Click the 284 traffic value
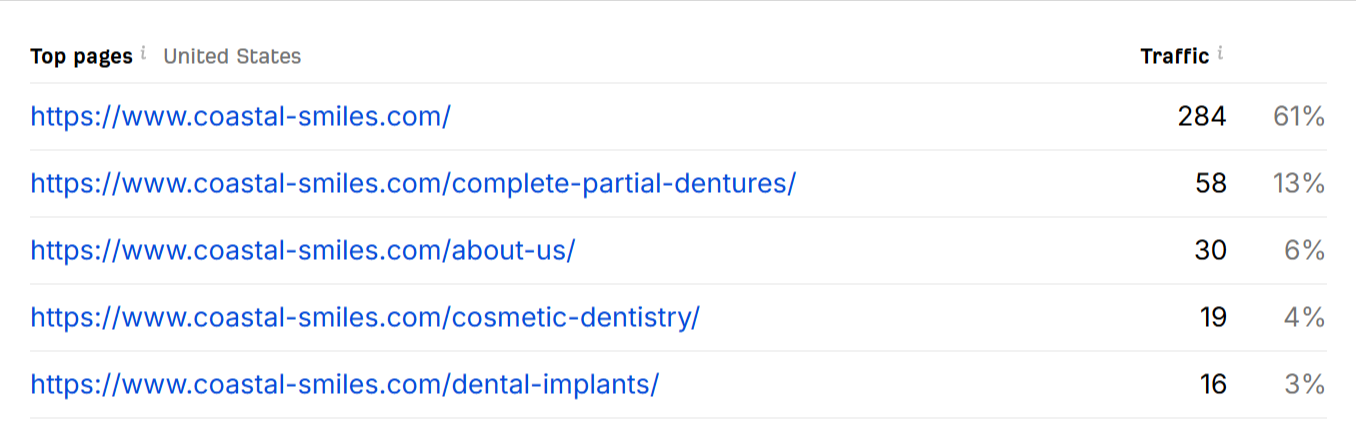The width and height of the screenshot is (1356, 436). pos(1201,117)
